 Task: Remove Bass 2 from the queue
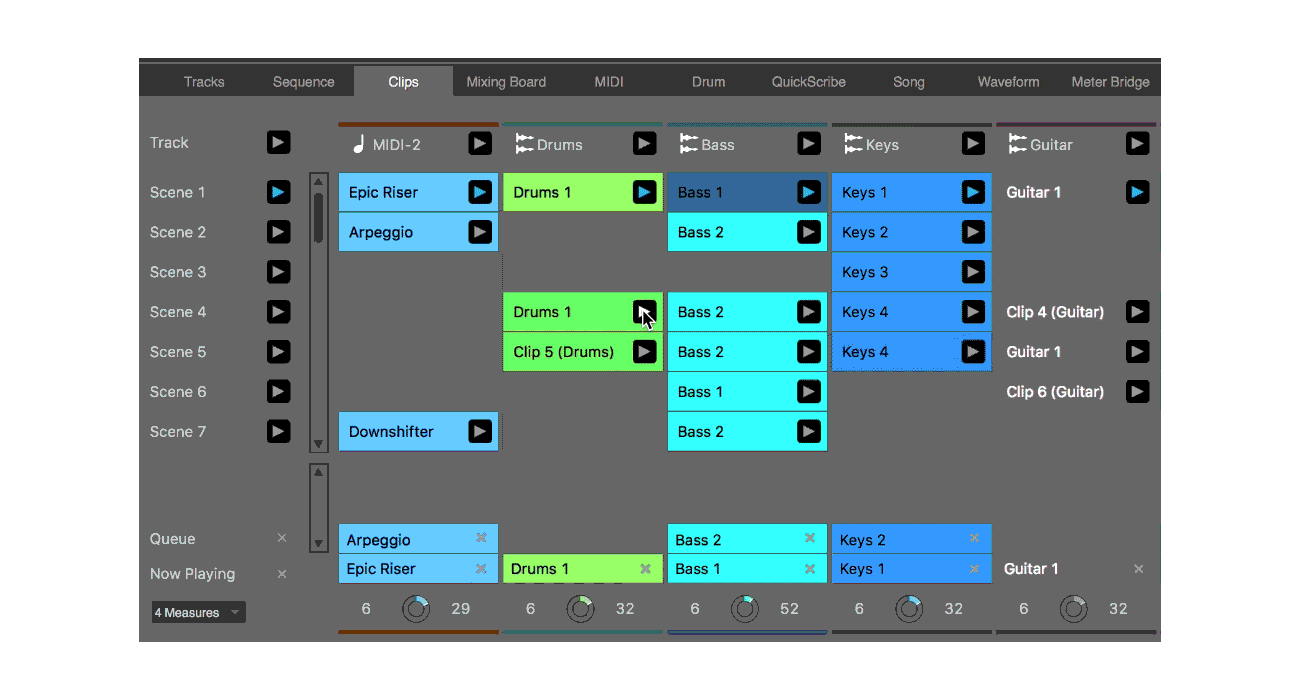(810, 538)
